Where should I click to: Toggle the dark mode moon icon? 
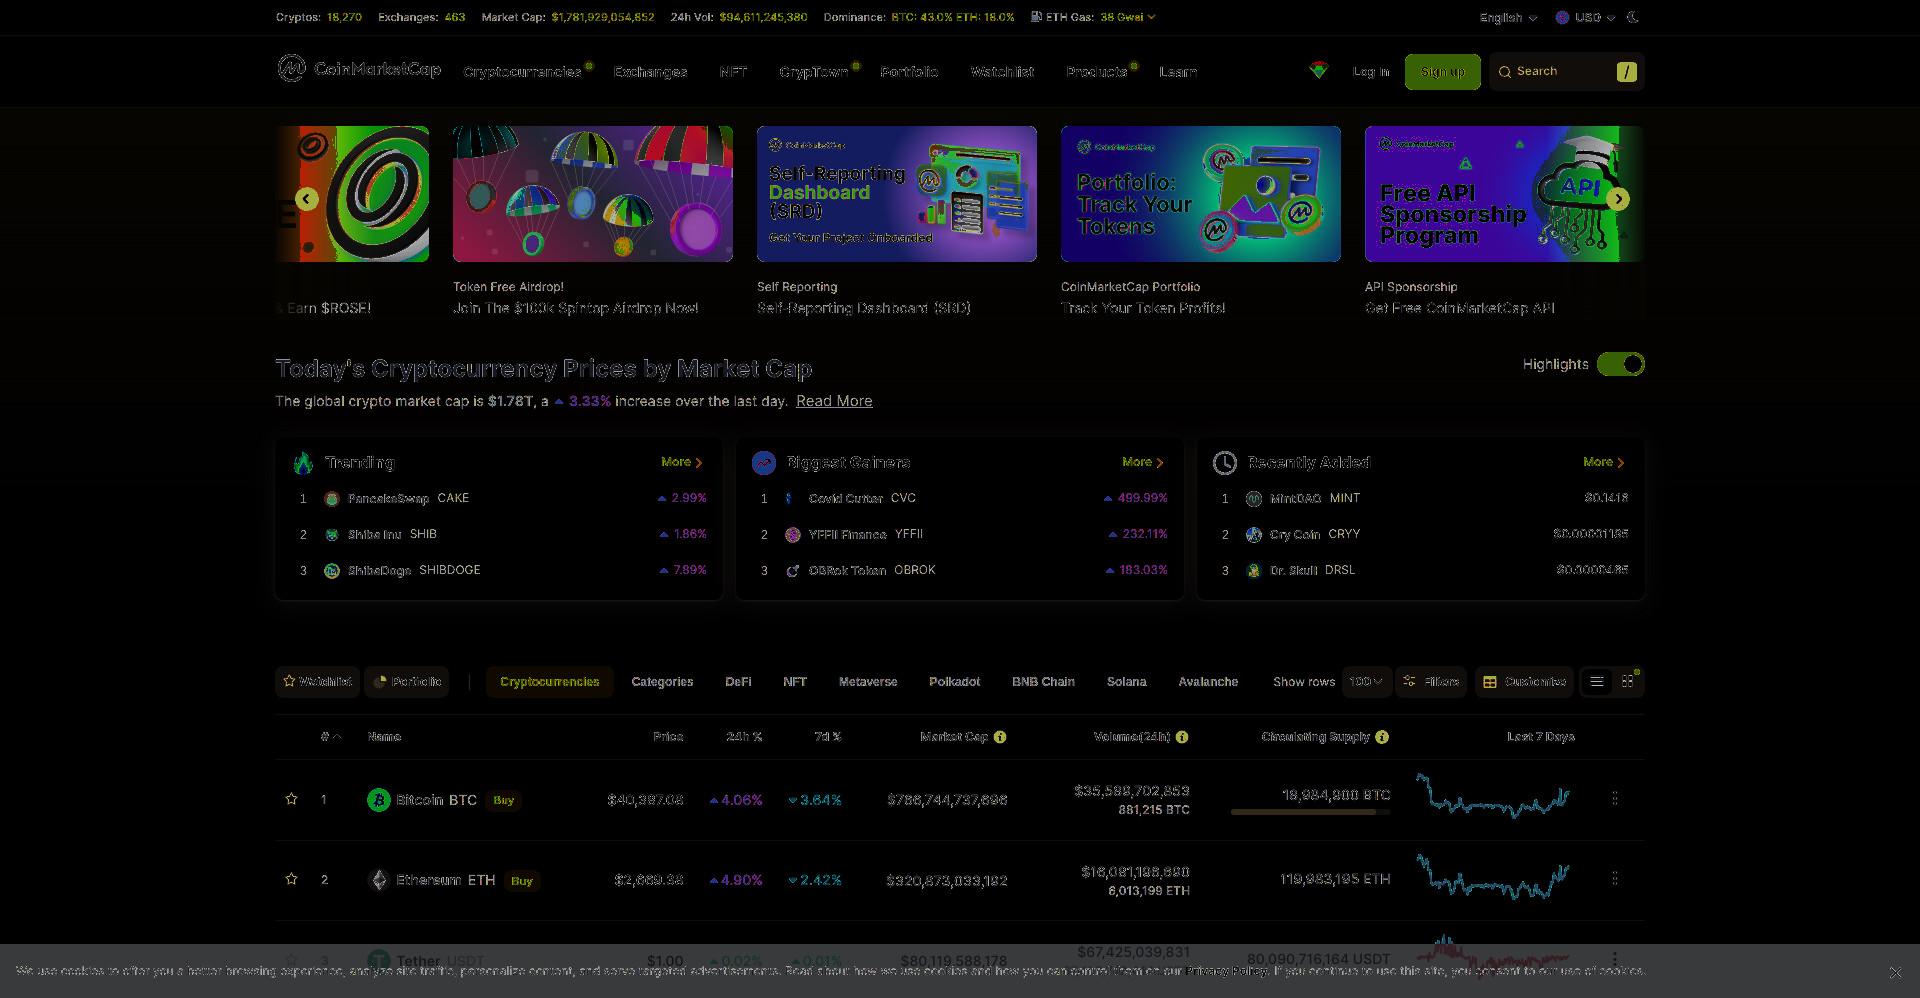1634,17
